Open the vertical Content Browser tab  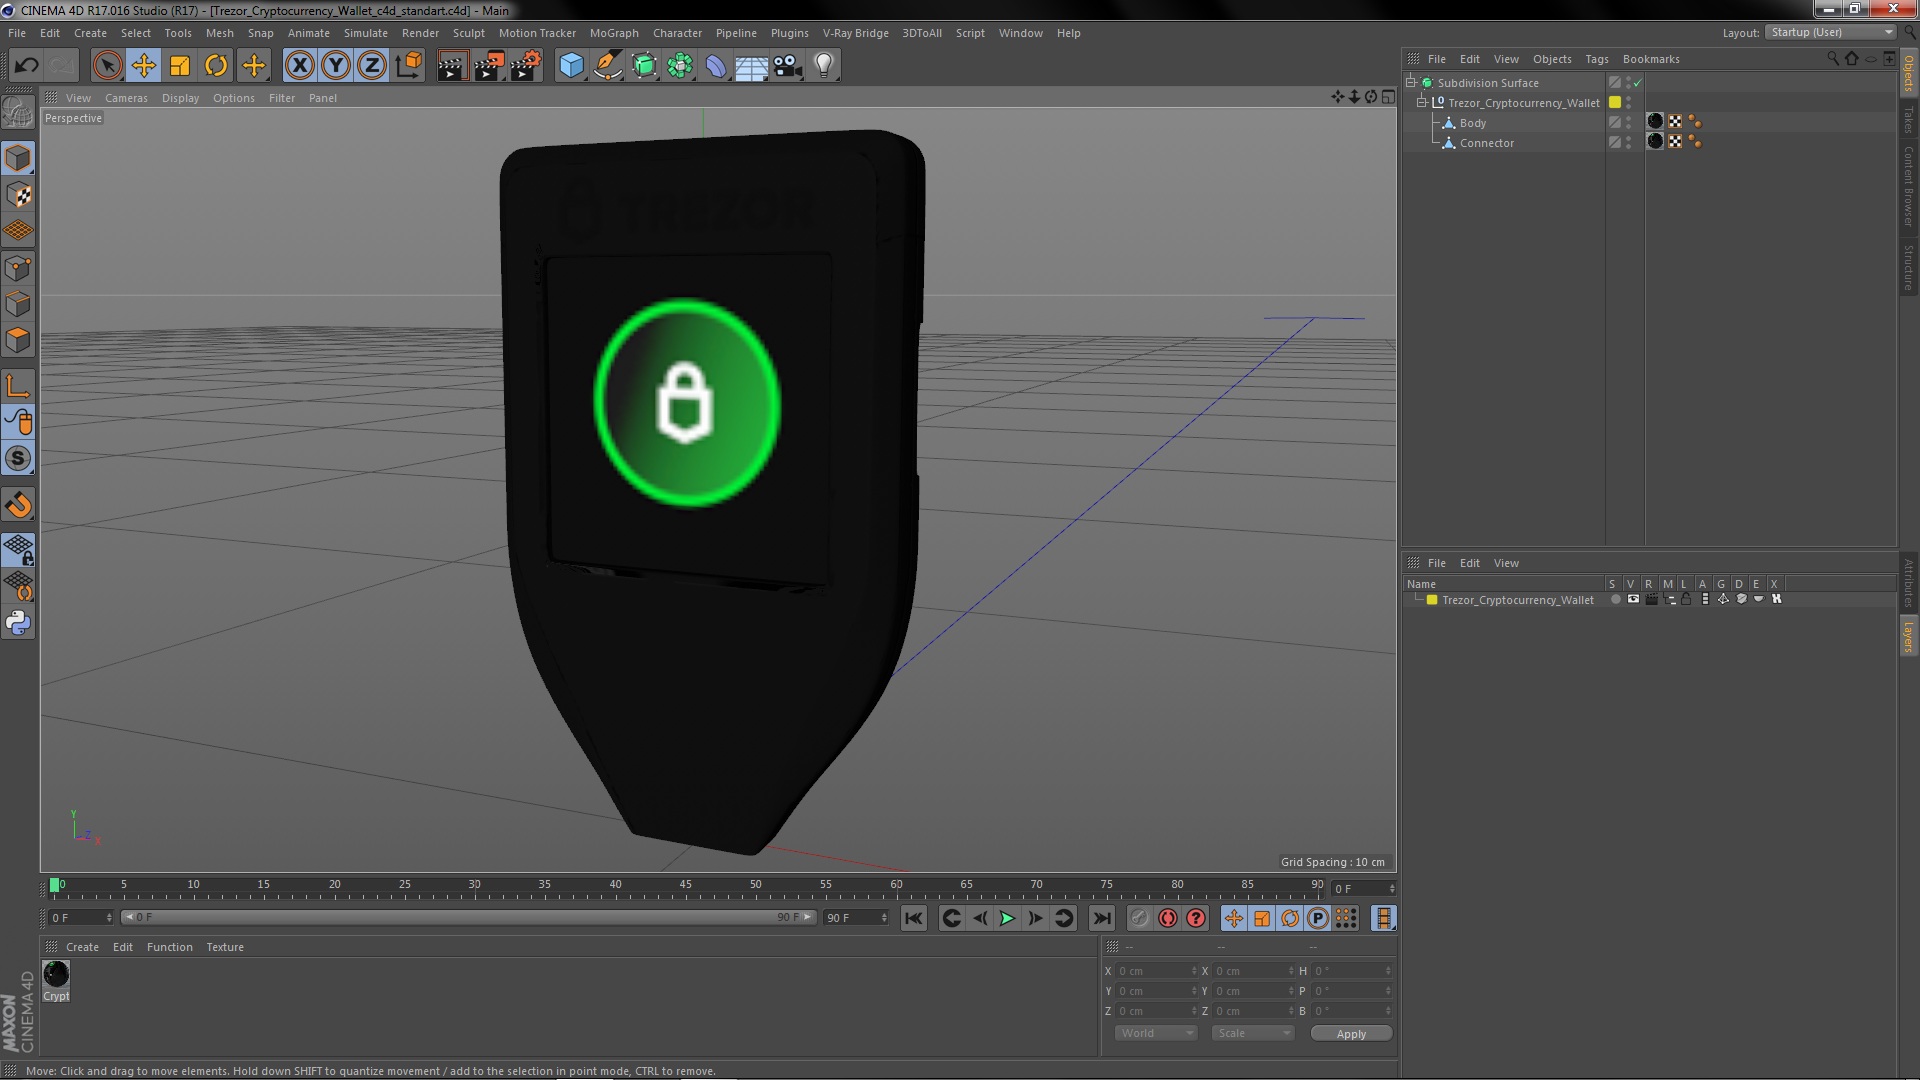click(x=1908, y=186)
